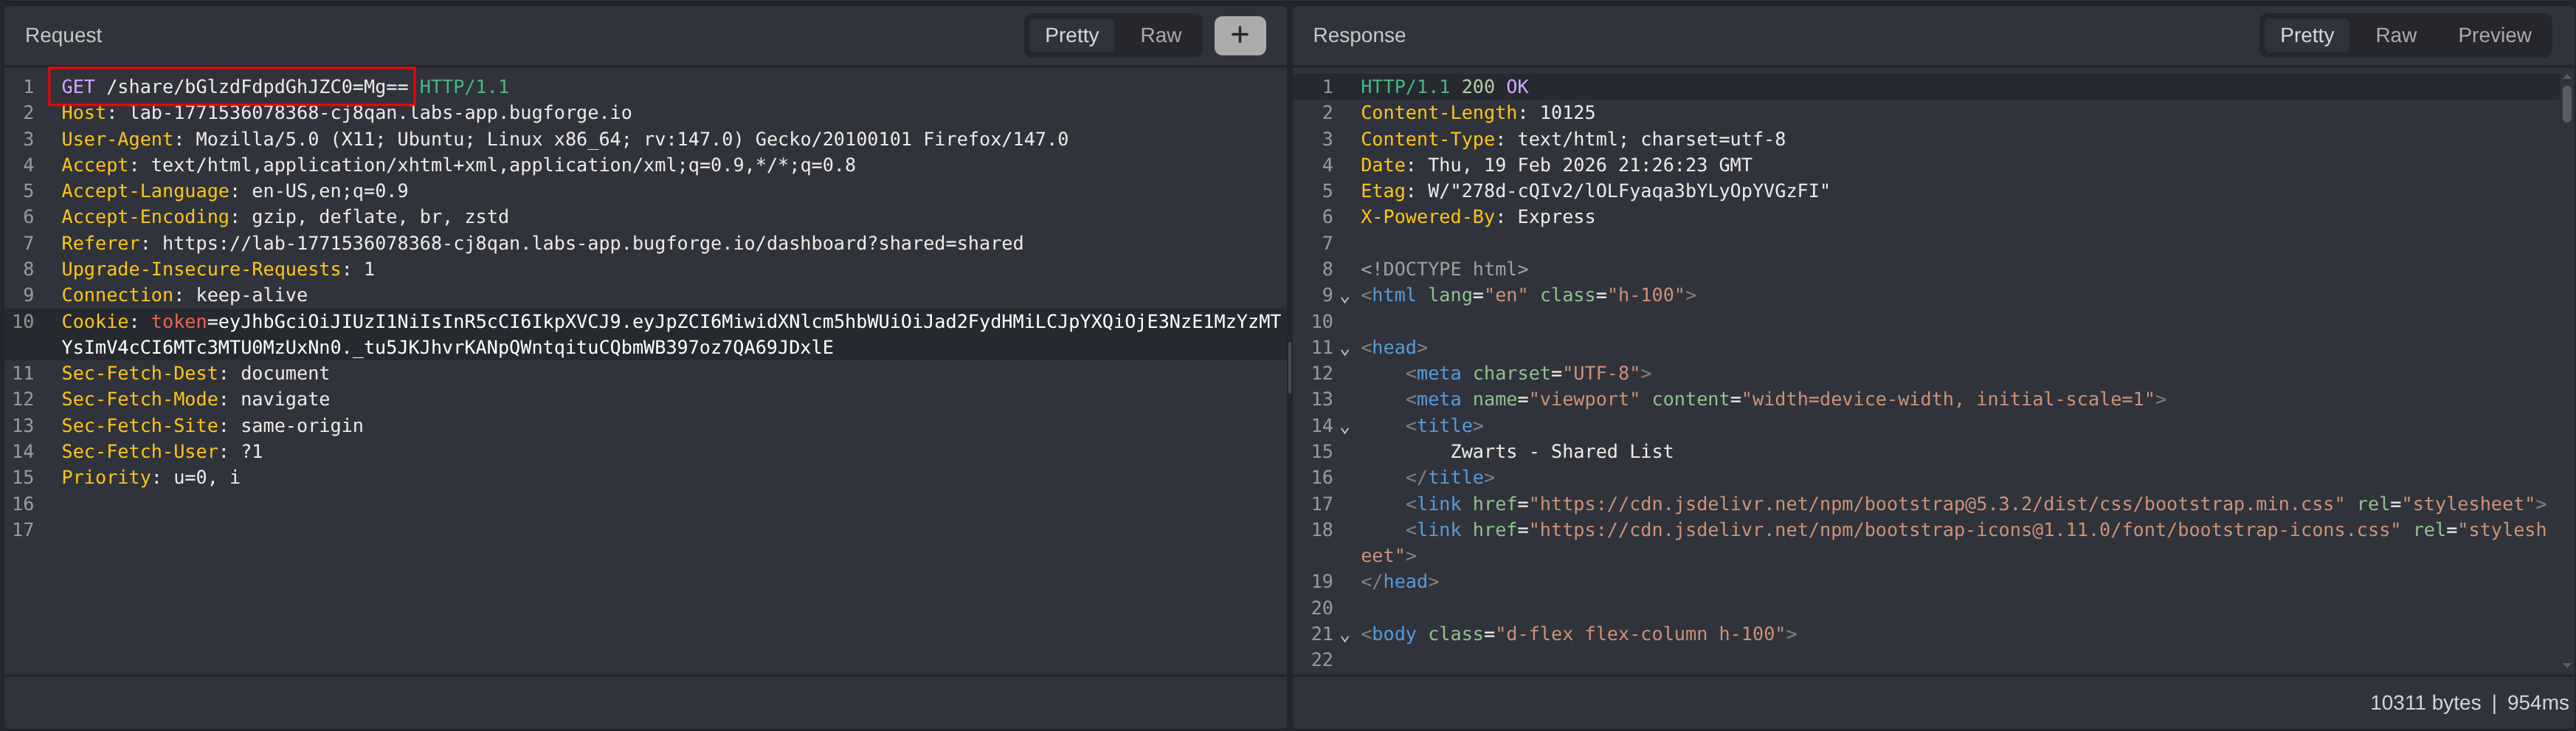Fold the title element on line 14
Screen dimensions: 2576x731
[1345, 429]
